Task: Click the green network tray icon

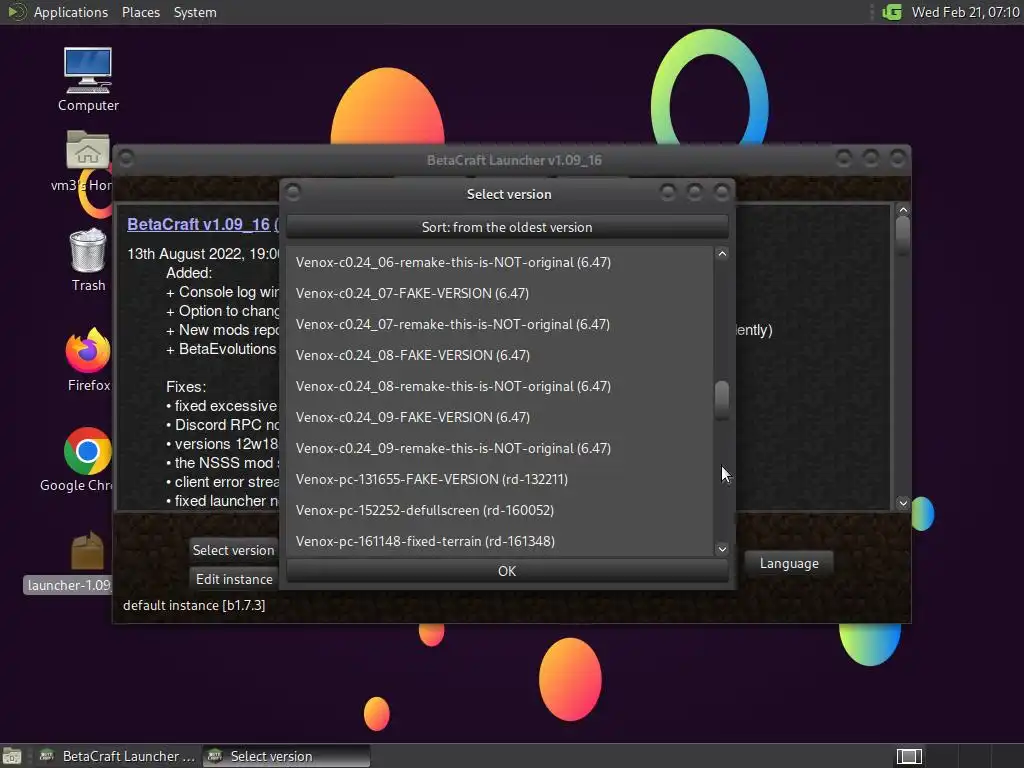Action: pyautogui.click(x=891, y=12)
